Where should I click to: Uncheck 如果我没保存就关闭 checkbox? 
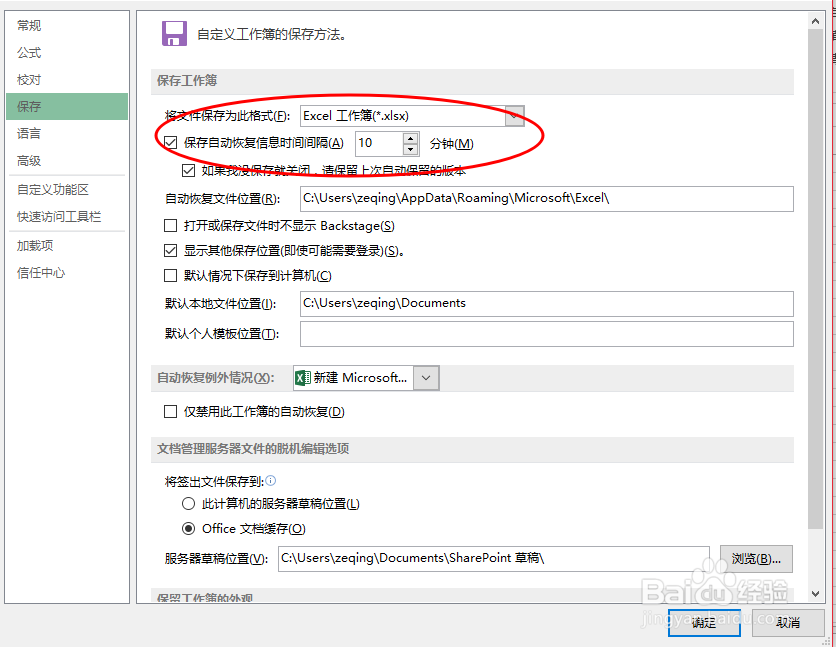click(189, 169)
